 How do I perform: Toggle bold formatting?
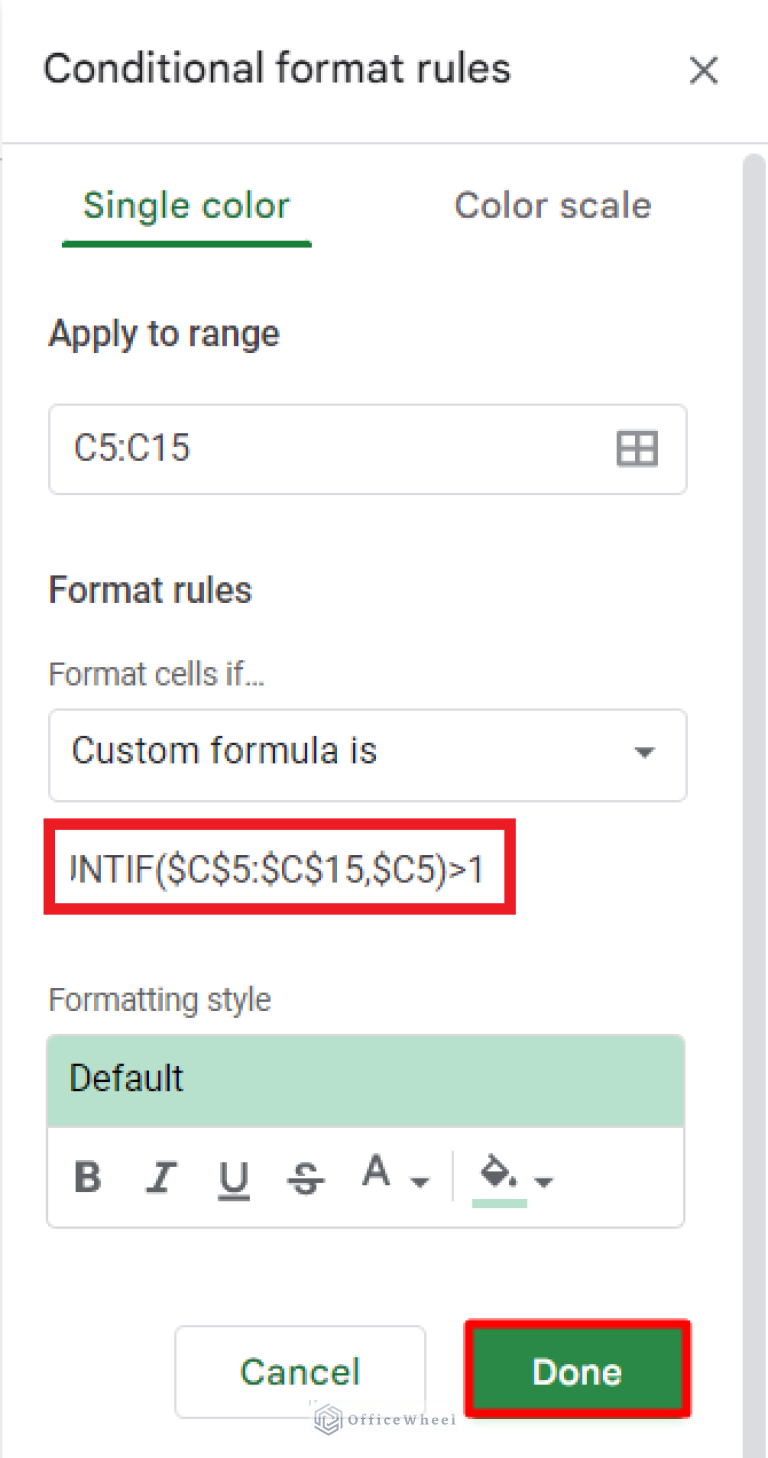(88, 1177)
